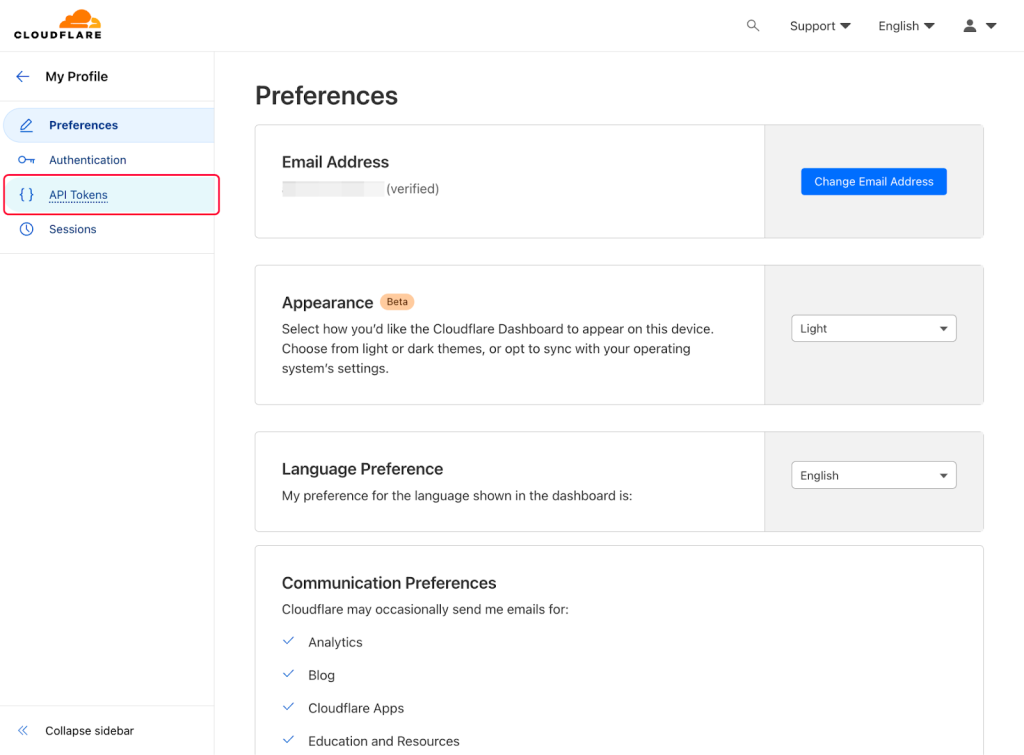Open the Light appearance theme dropdown
This screenshot has width=1024, height=755.
(x=873, y=329)
